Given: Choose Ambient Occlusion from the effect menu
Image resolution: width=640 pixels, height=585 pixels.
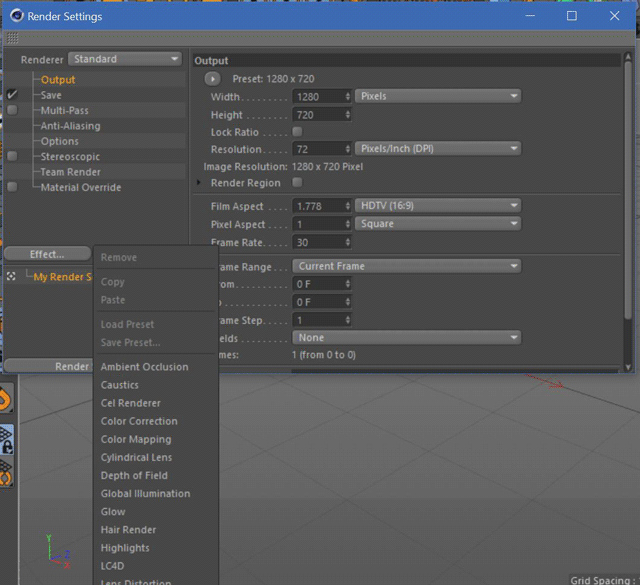Looking at the screenshot, I should 144,367.
